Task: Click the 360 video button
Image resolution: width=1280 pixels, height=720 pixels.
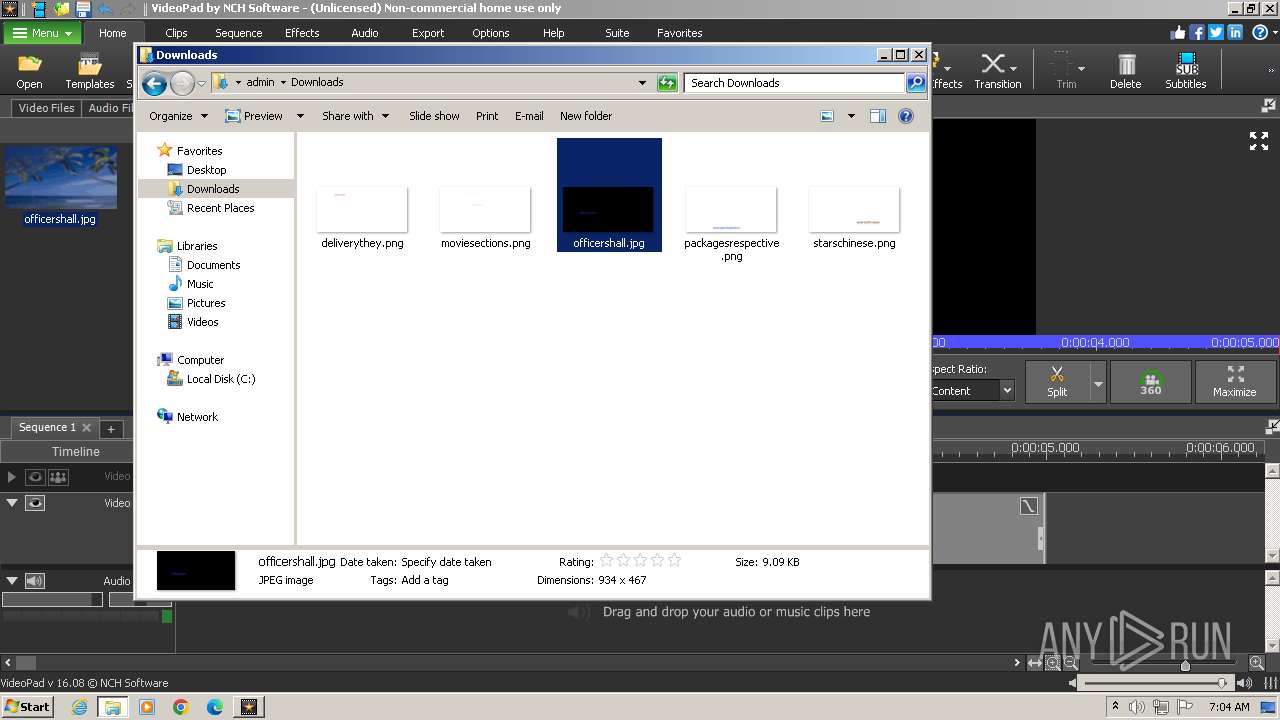Action: 1151,382
